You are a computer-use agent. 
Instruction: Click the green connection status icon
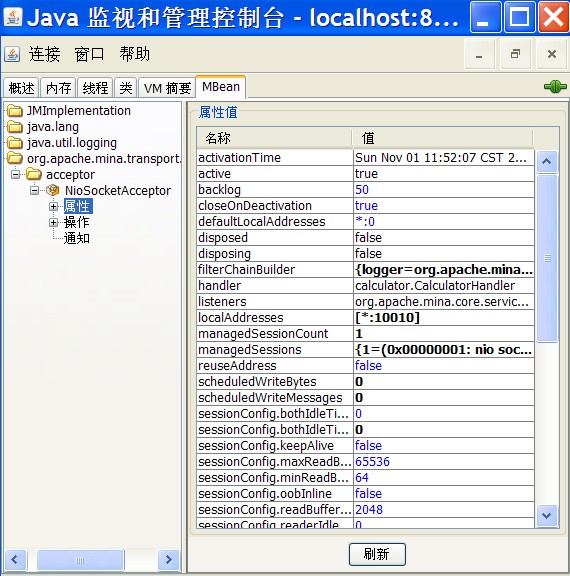(555, 87)
